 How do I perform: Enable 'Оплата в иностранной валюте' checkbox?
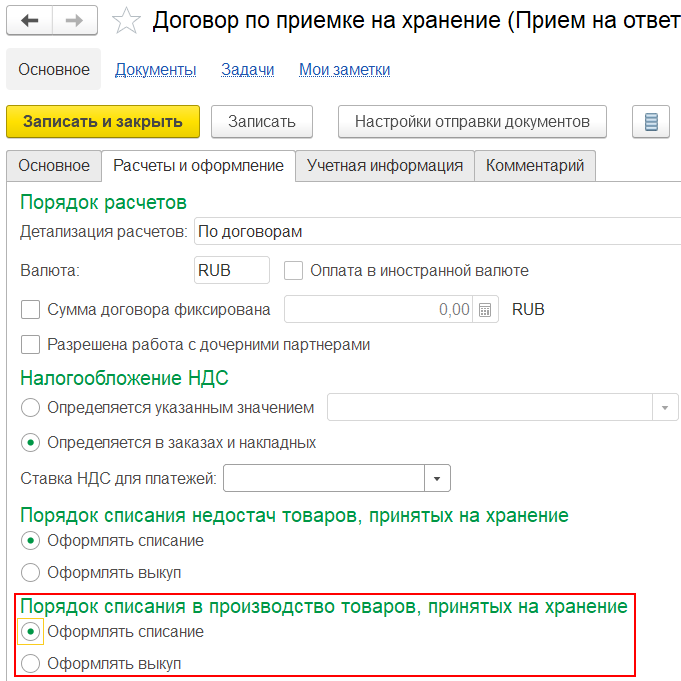(294, 270)
